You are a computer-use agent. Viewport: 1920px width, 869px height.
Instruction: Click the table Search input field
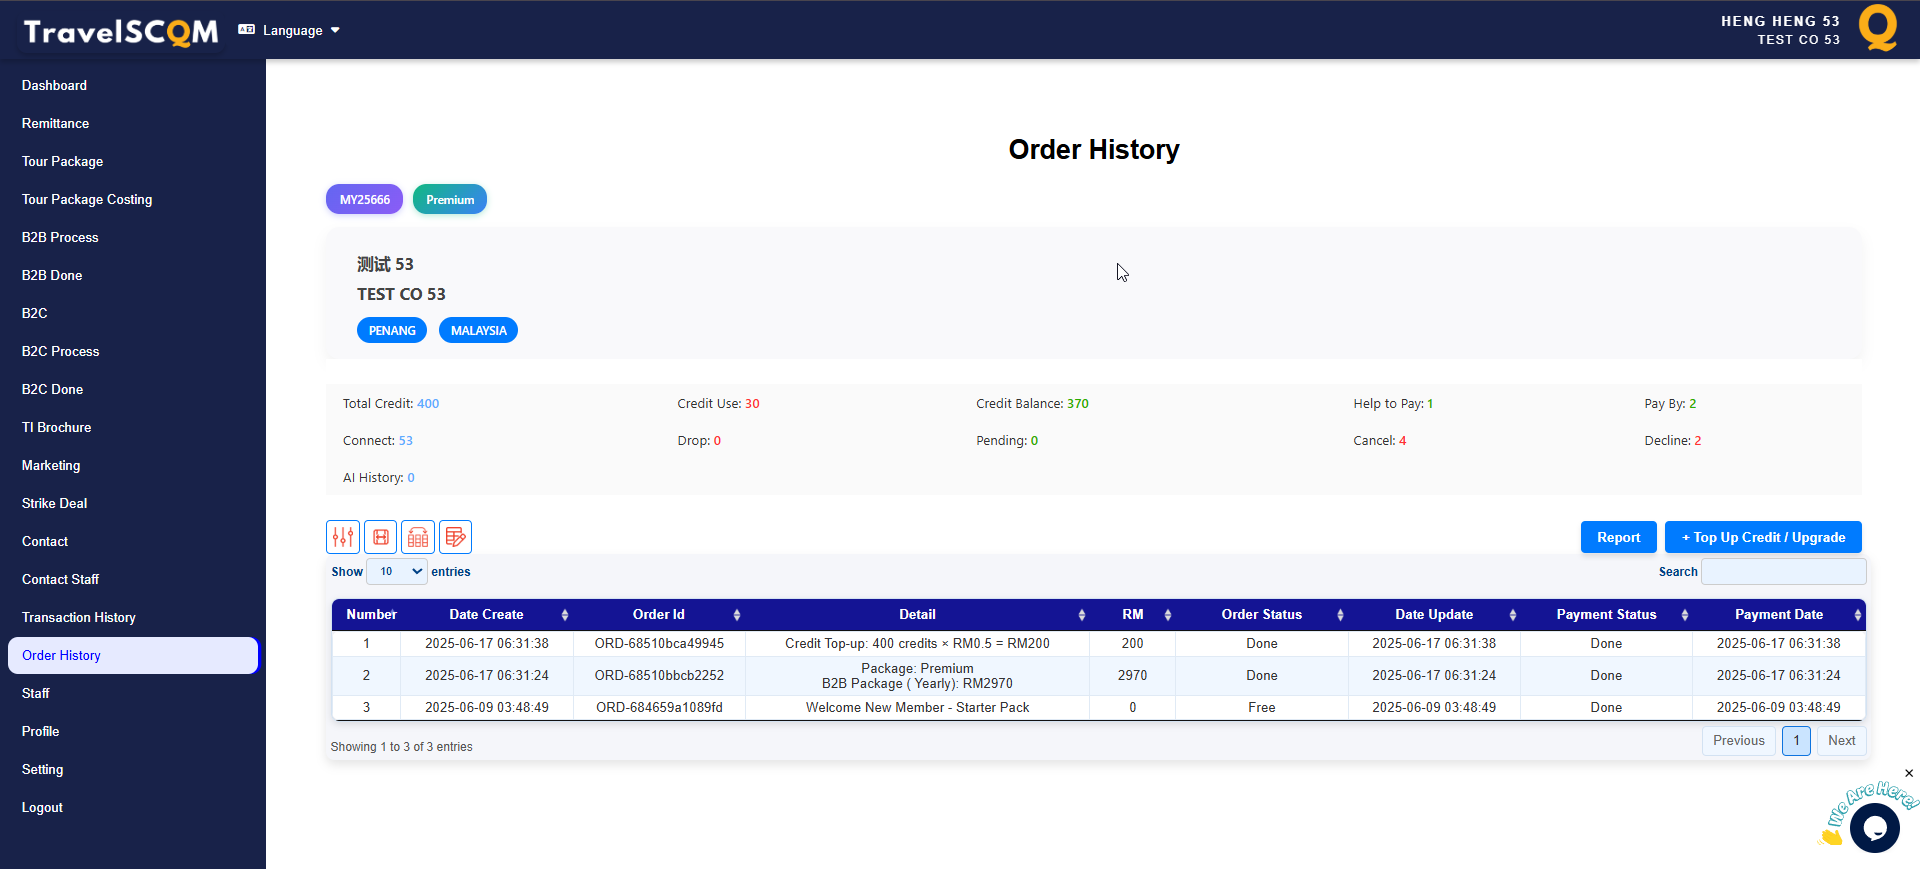tap(1783, 572)
